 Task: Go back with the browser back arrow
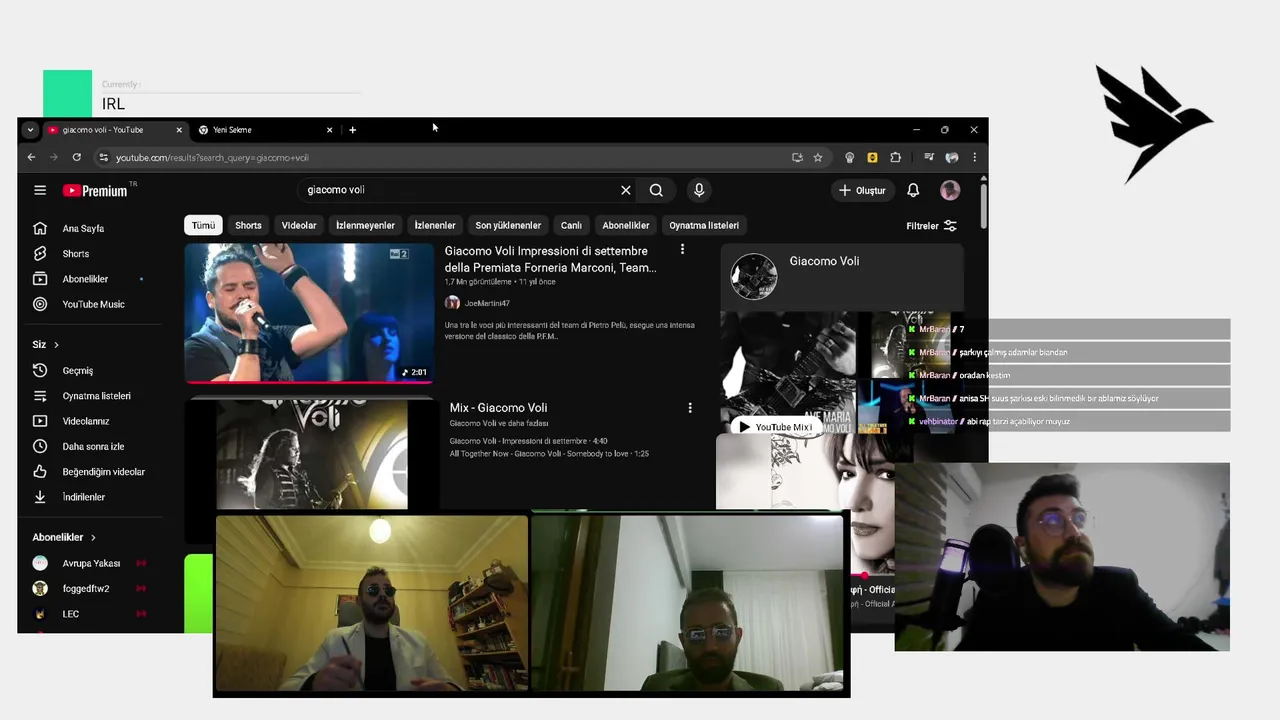(31, 157)
